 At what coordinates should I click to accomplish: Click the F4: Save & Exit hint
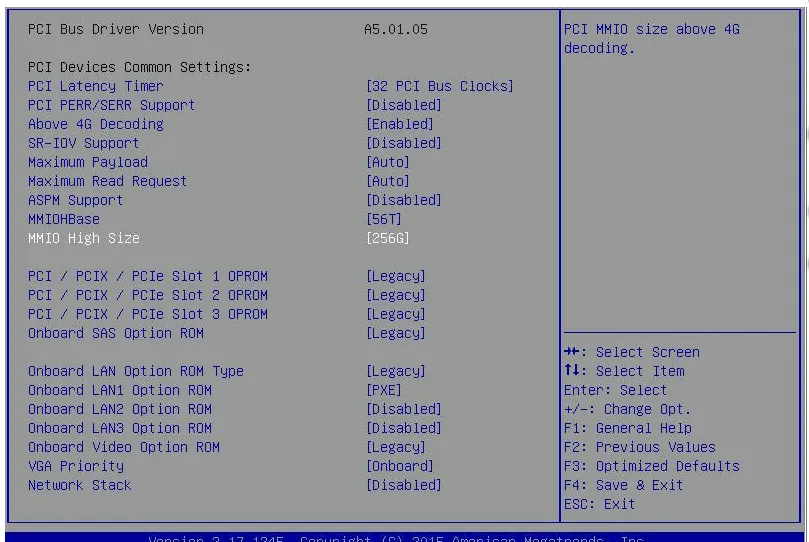click(623, 485)
